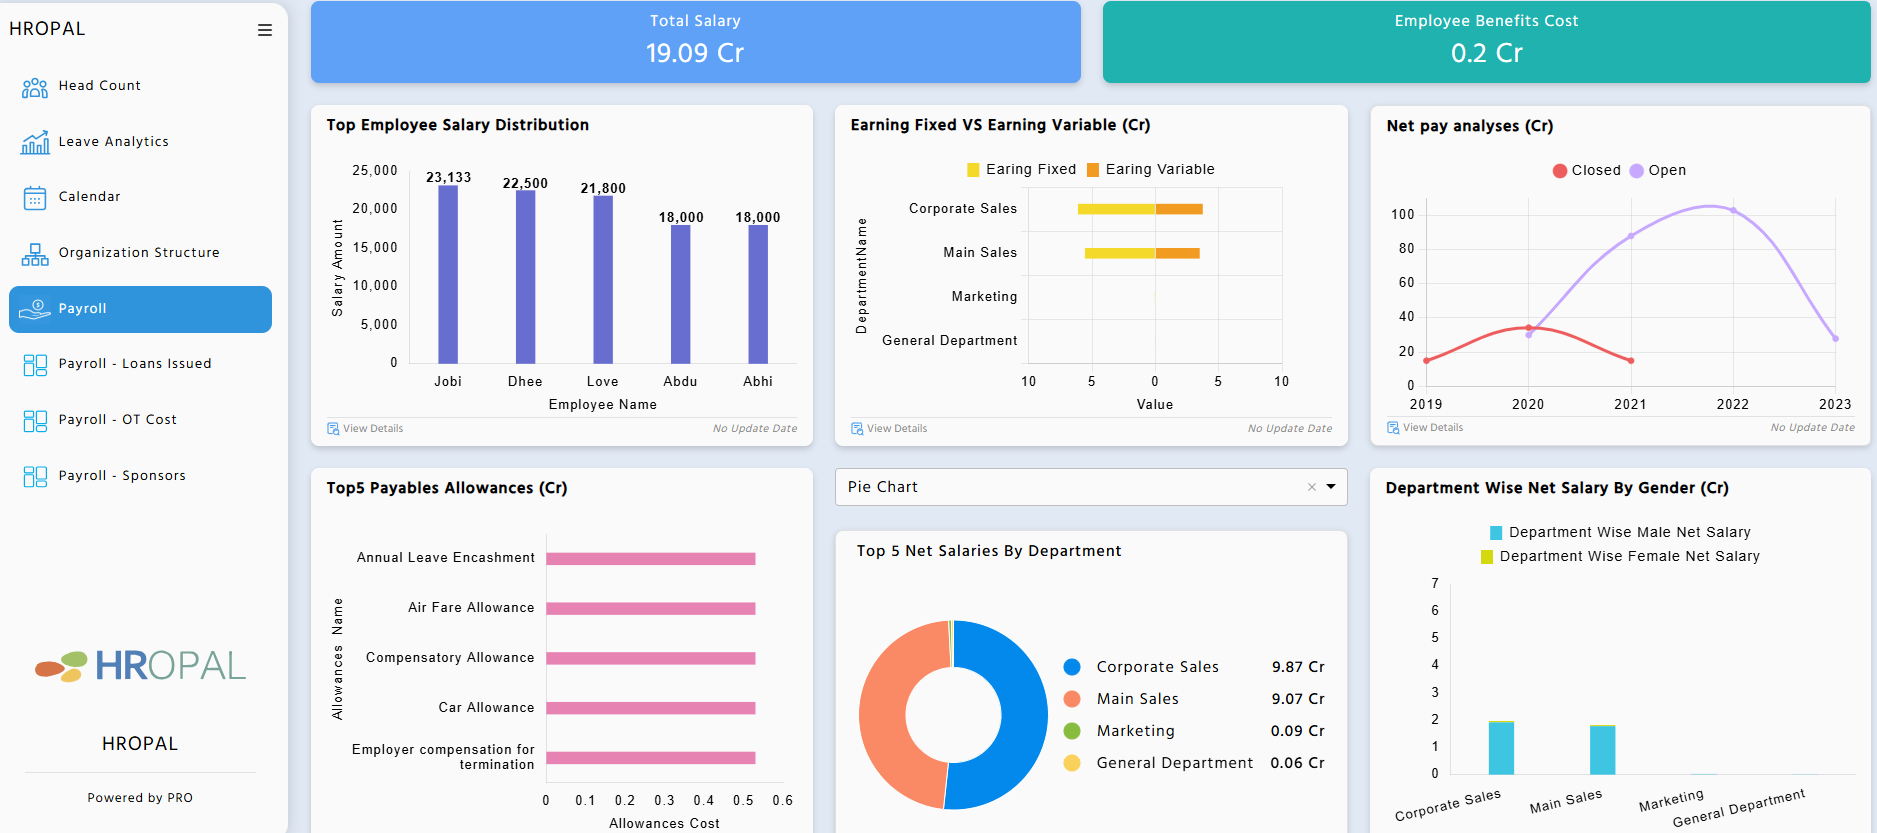Image resolution: width=1877 pixels, height=833 pixels.
Task: Hide Department Wise Female Net Salary series
Action: click(1620, 557)
